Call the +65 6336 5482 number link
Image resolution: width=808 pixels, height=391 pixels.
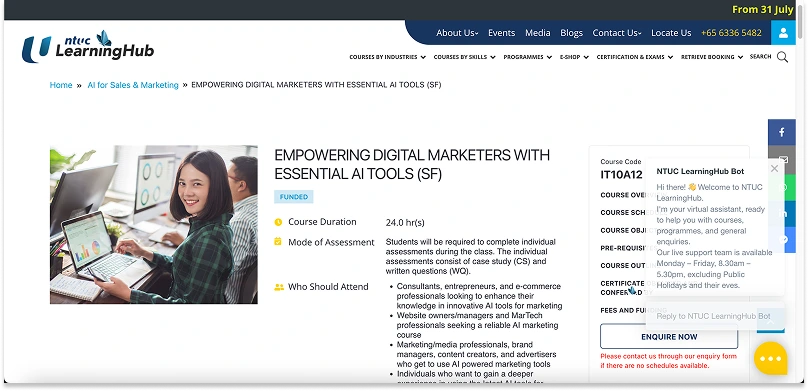point(731,33)
